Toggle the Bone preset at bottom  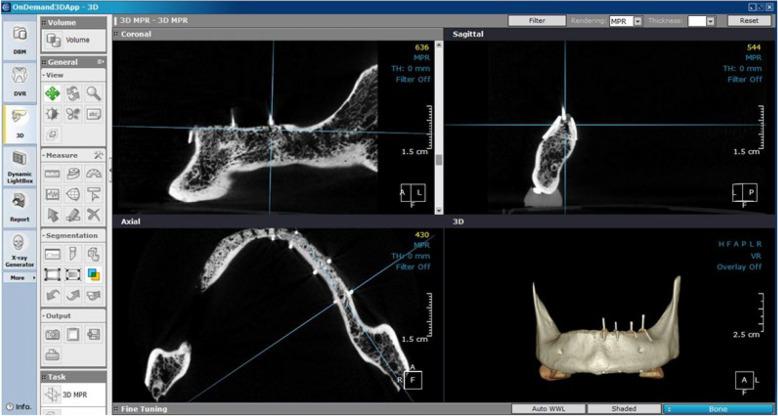[718, 409]
